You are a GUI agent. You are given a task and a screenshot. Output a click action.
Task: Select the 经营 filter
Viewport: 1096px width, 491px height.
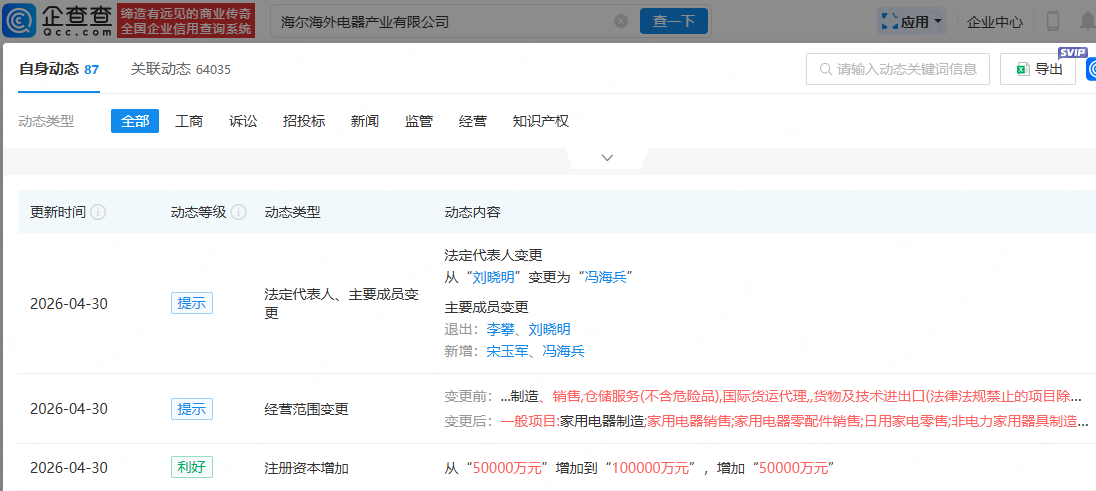coord(473,121)
